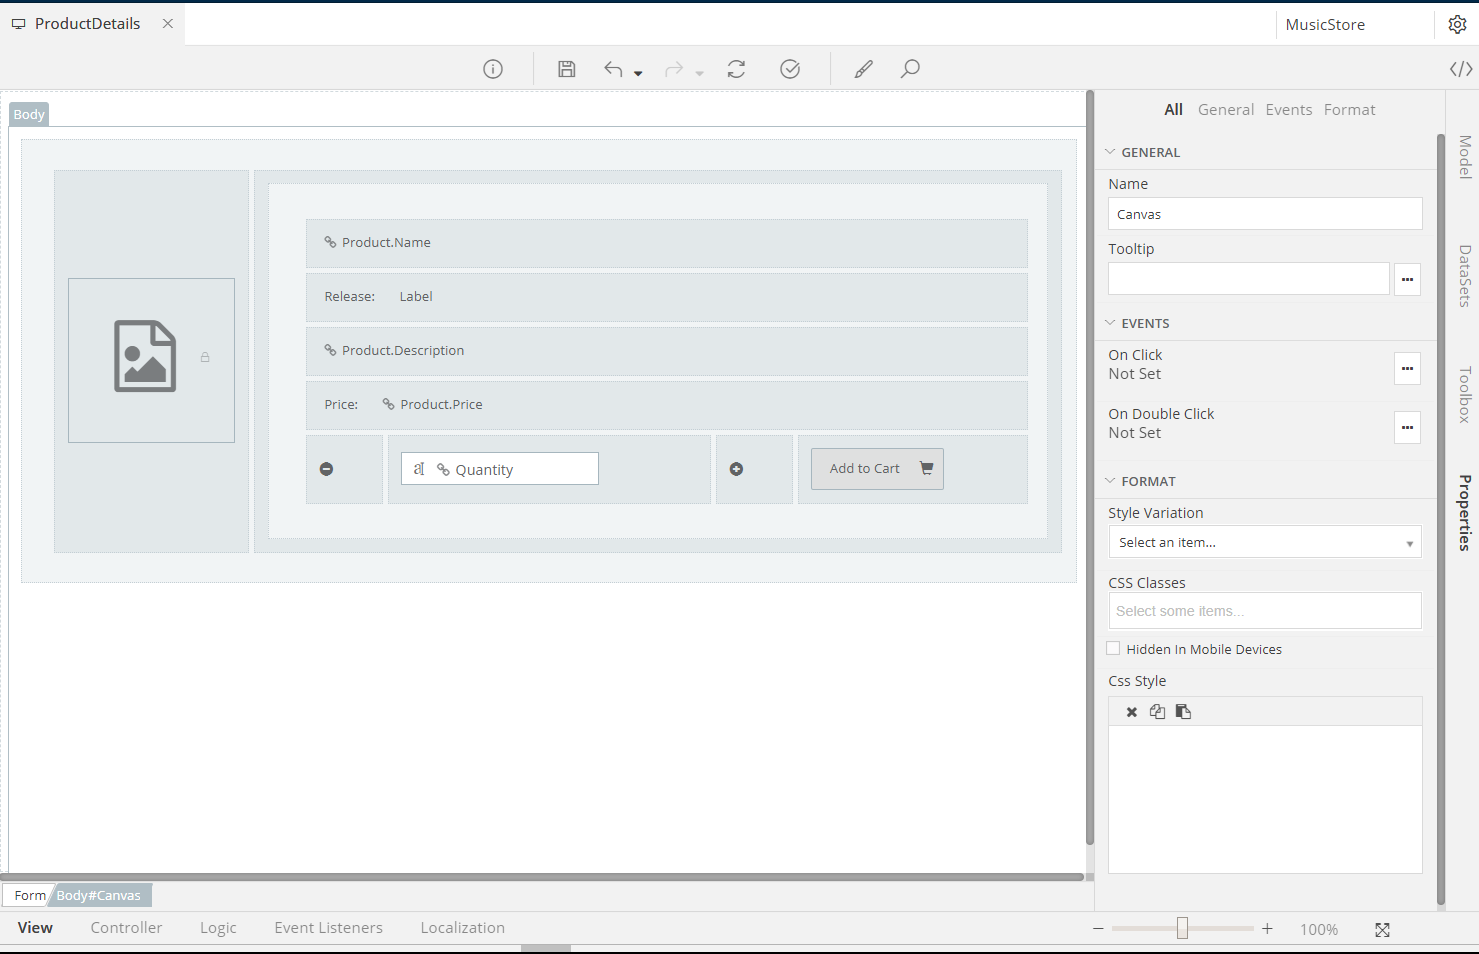Screen dimensions: 1479x954
Task: Click the minus quantity button on canvas
Action: click(x=327, y=469)
